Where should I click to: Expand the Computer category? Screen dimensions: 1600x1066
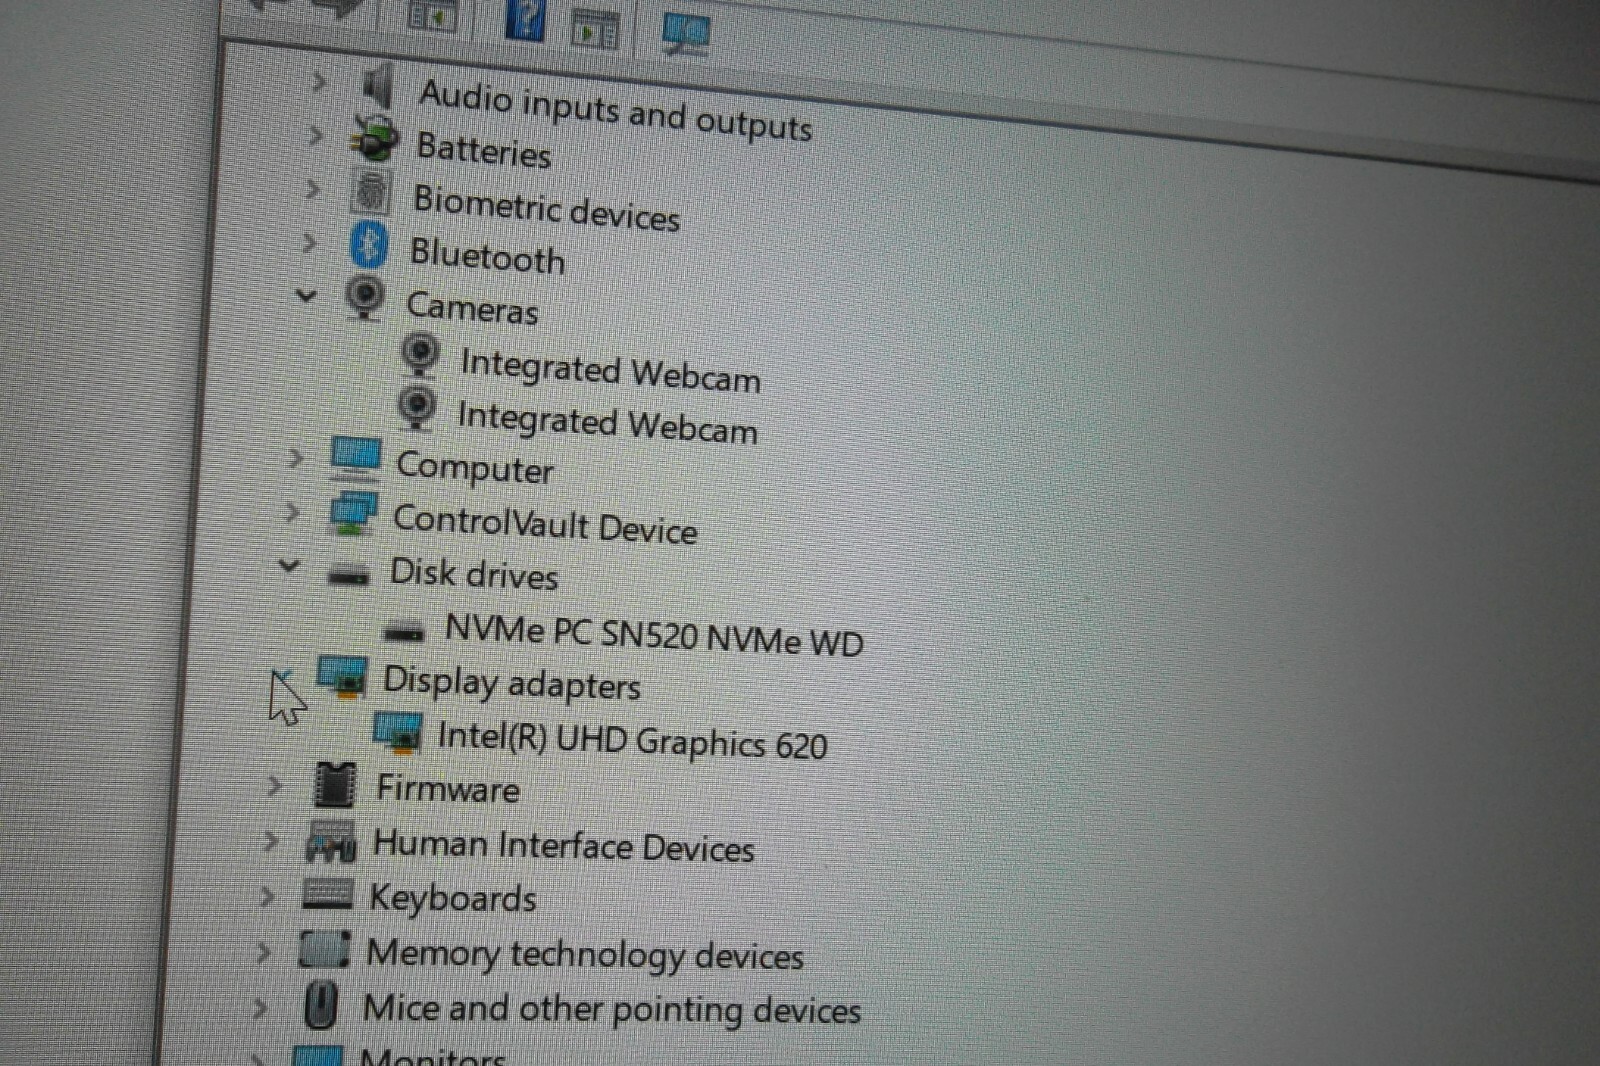294,458
